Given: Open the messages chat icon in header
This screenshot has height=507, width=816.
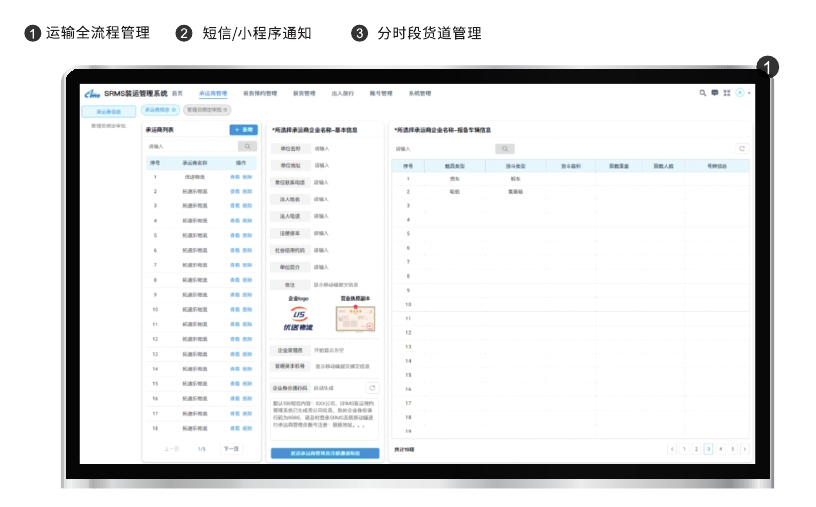Looking at the screenshot, I should pos(715,93).
